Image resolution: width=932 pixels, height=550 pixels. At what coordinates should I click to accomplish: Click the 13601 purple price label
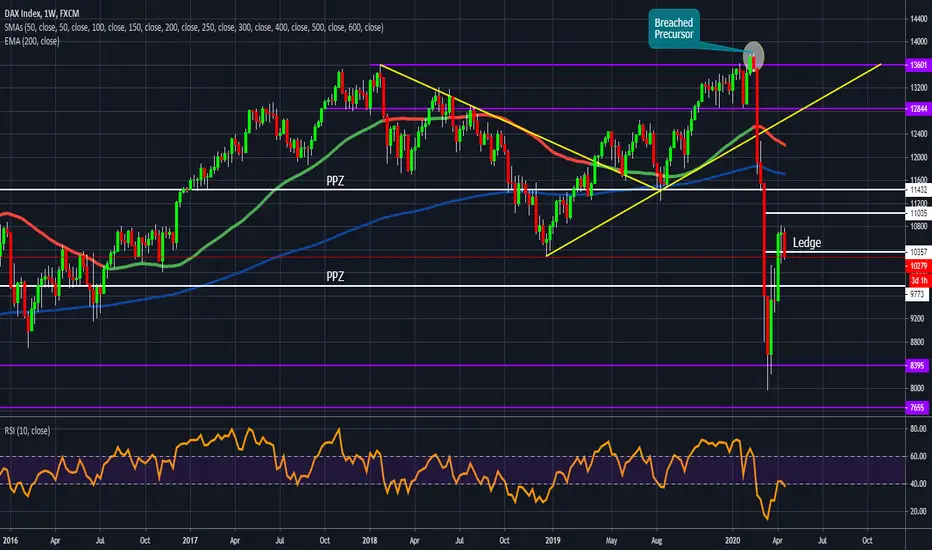918,65
